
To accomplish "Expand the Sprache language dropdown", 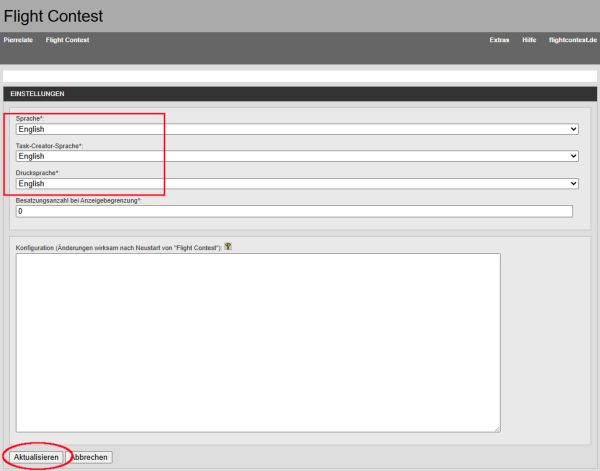I will 297,129.
